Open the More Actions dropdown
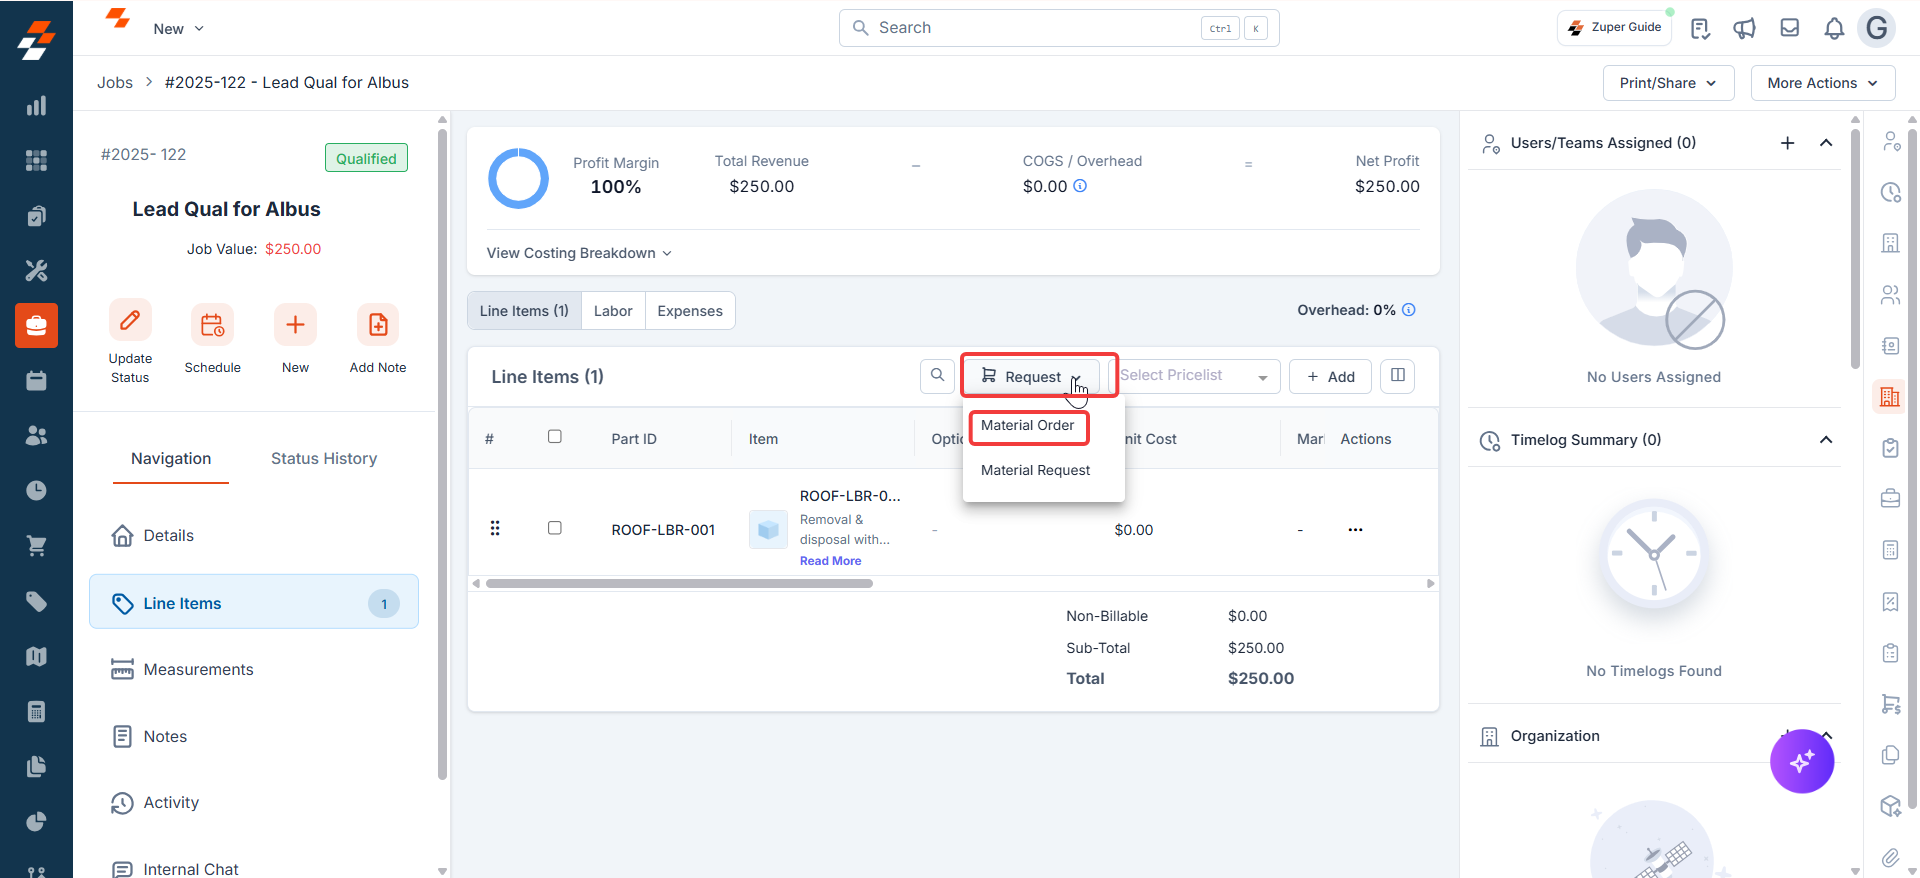Screen dimensions: 1920x878 (x=1823, y=83)
